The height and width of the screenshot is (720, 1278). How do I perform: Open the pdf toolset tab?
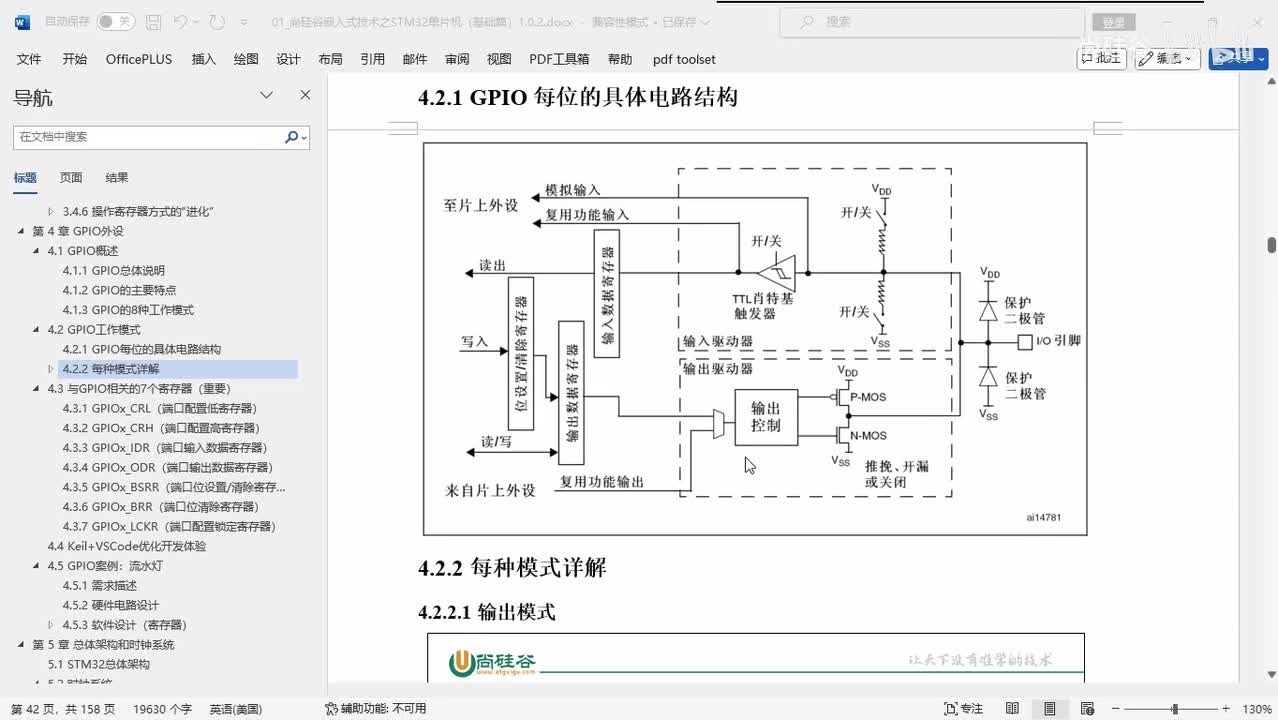[684, 59]
